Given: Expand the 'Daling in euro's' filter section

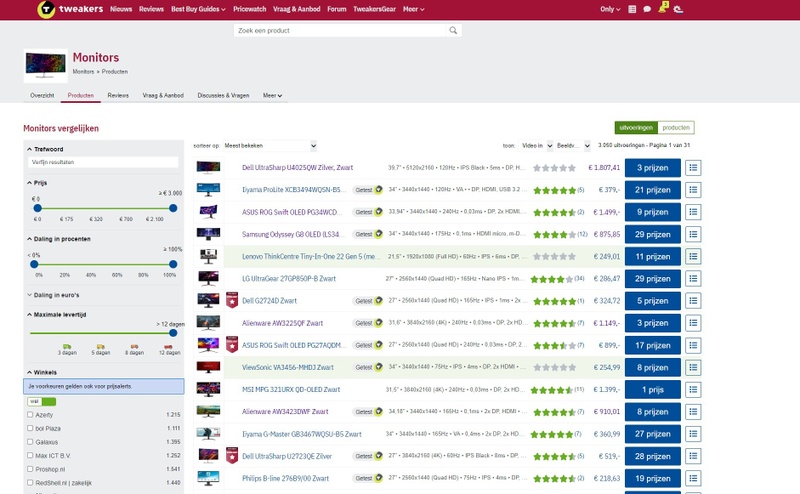Looking at the screenshot, I should (x=57, y=295).
